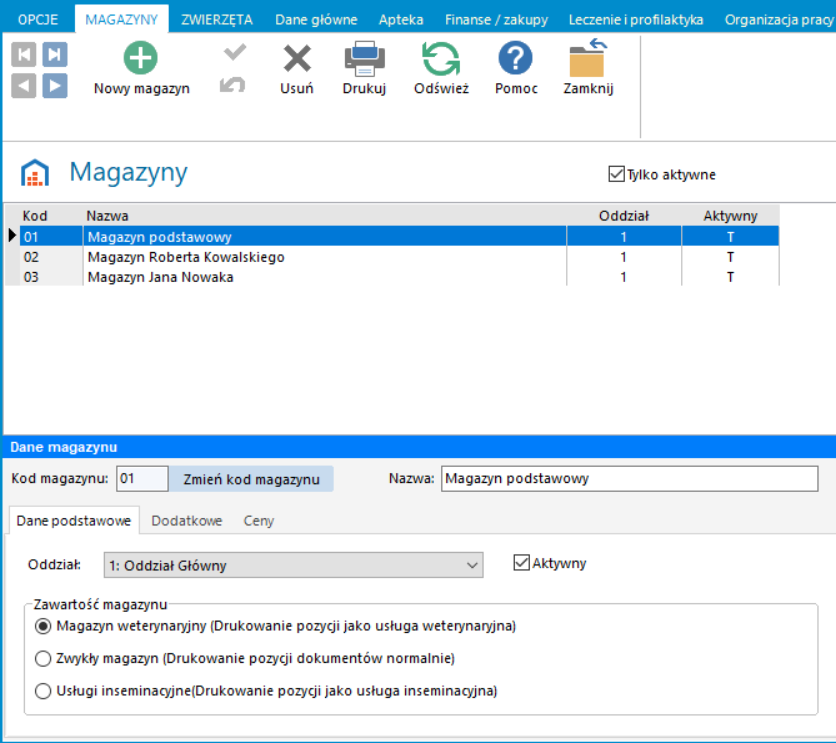Go to last record navigation icon
Image resolution: width=836 pixels, height=743 pixels.
coord(55,54)
